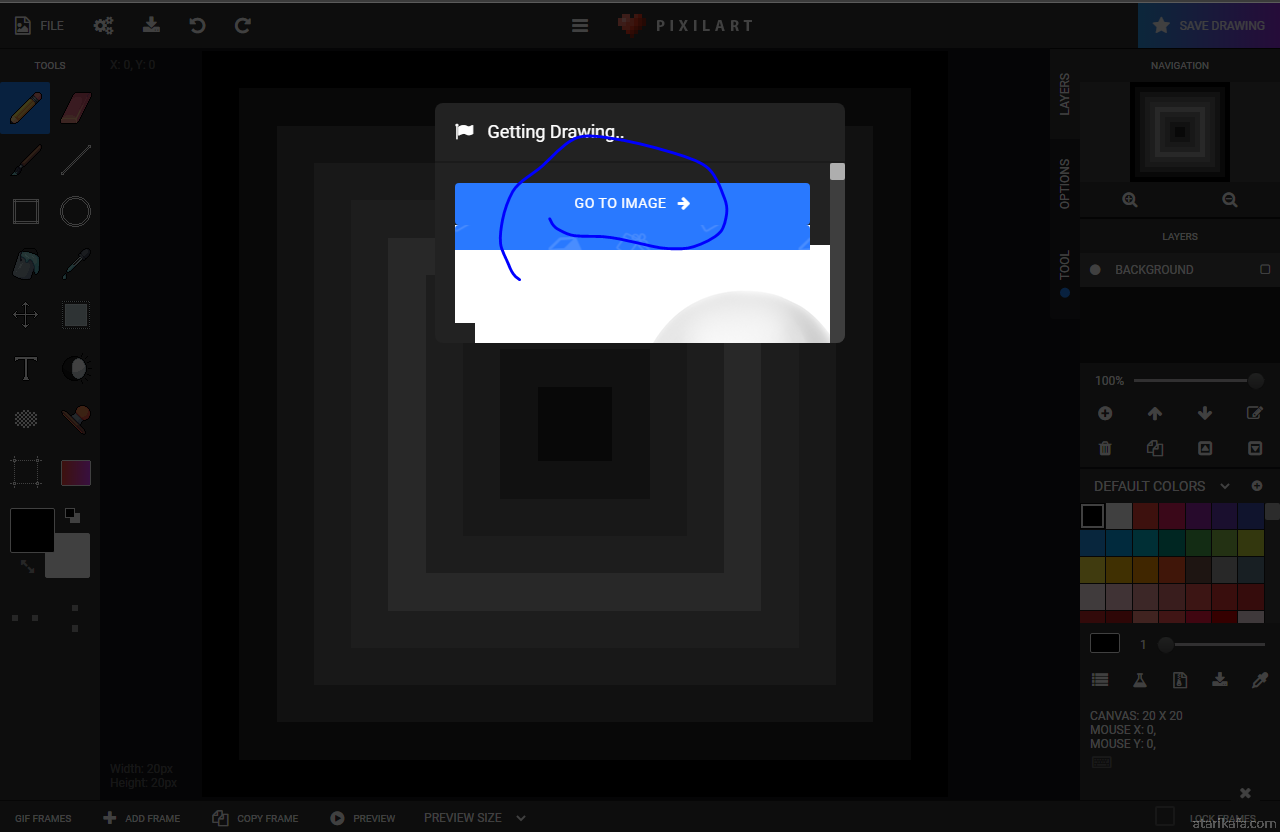Toggle Background layer visibility dot
1280x832 pixels.
click(x=1095, y=270)
